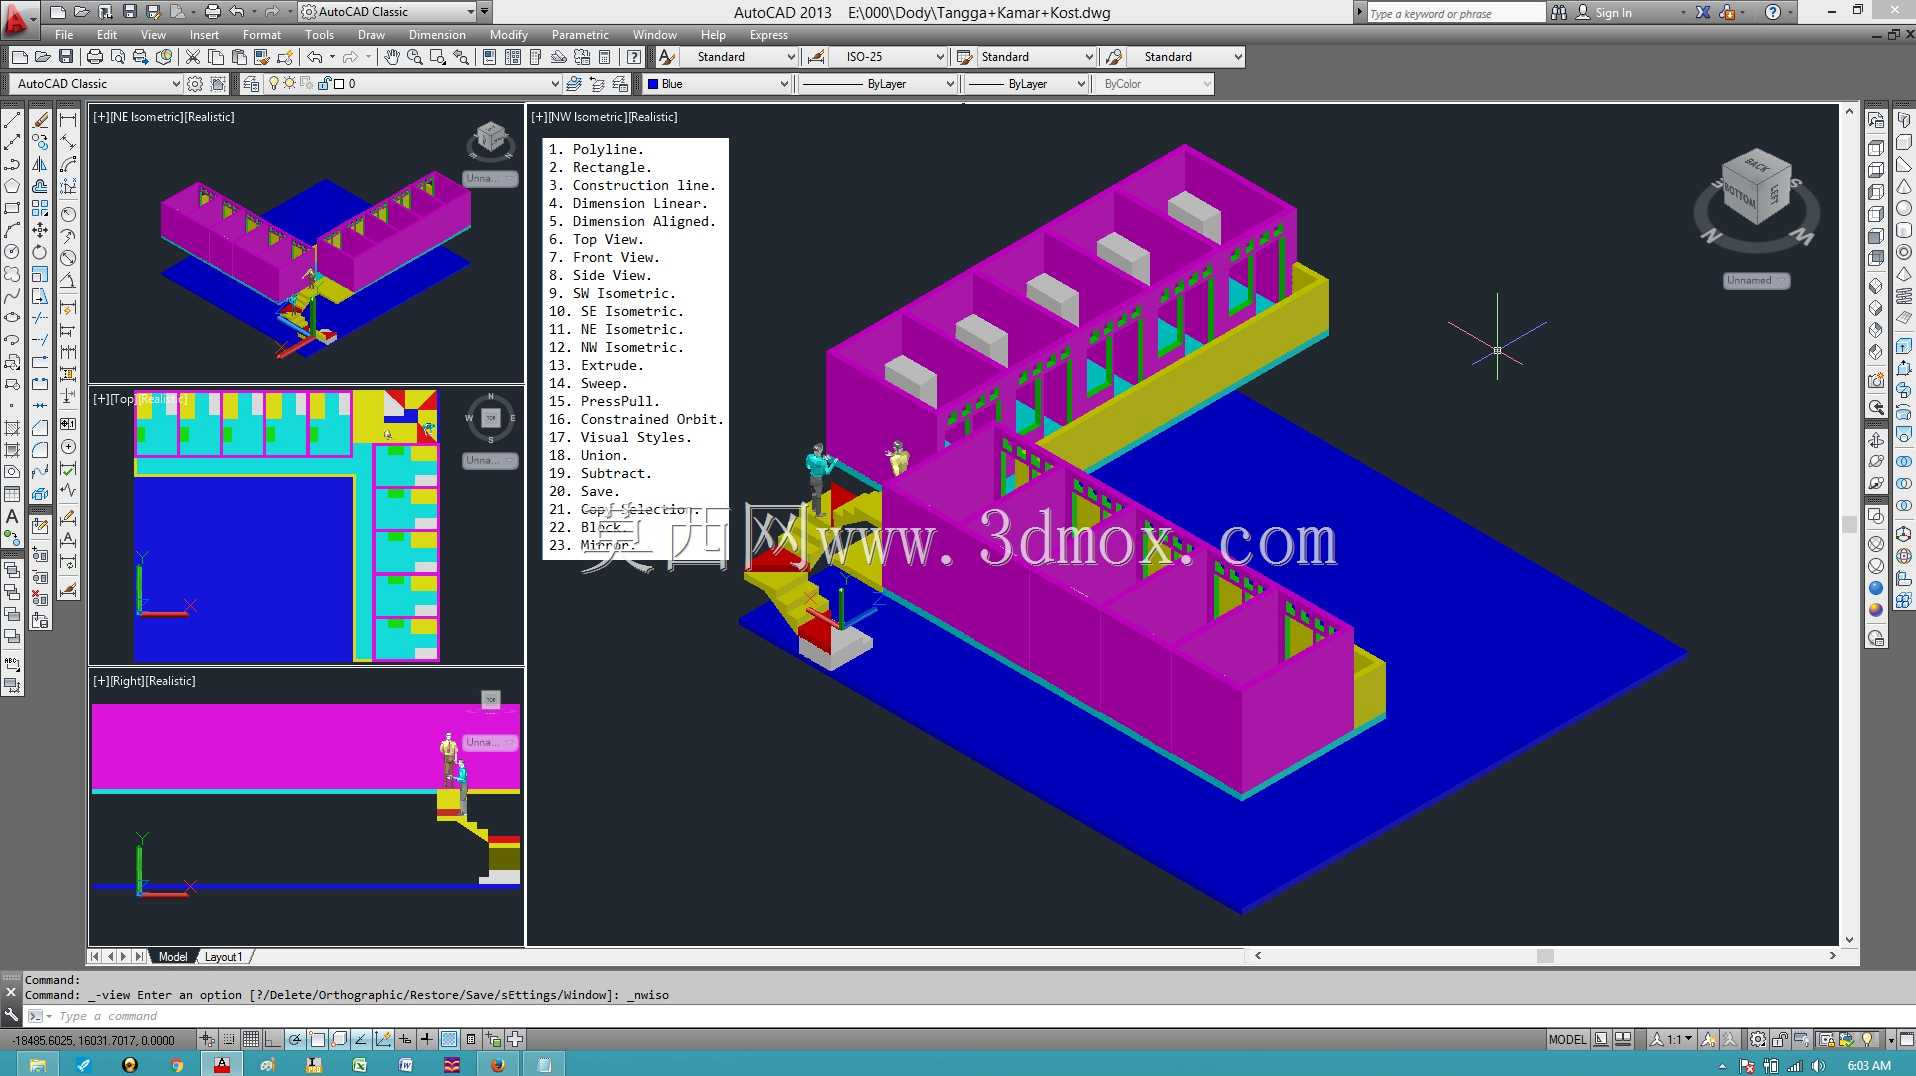Open the annotation scale 1:1 dropdown
The height and width of the screenshot is (1076, 1916).
[1672, 1039]
